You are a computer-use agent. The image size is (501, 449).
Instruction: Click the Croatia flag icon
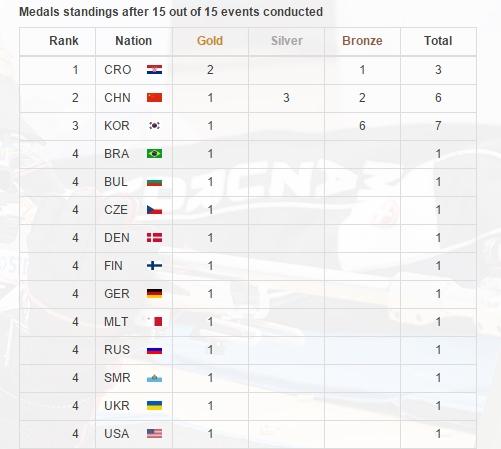point(154,70)
